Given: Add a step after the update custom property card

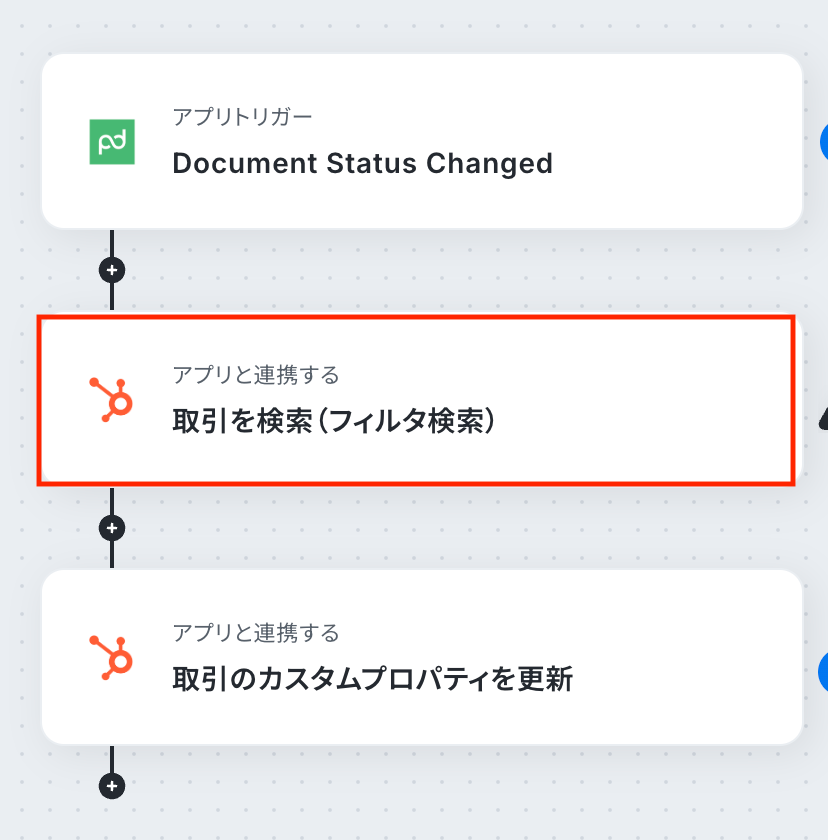Looking at the screenshot, I should click(x=112, y=786).
